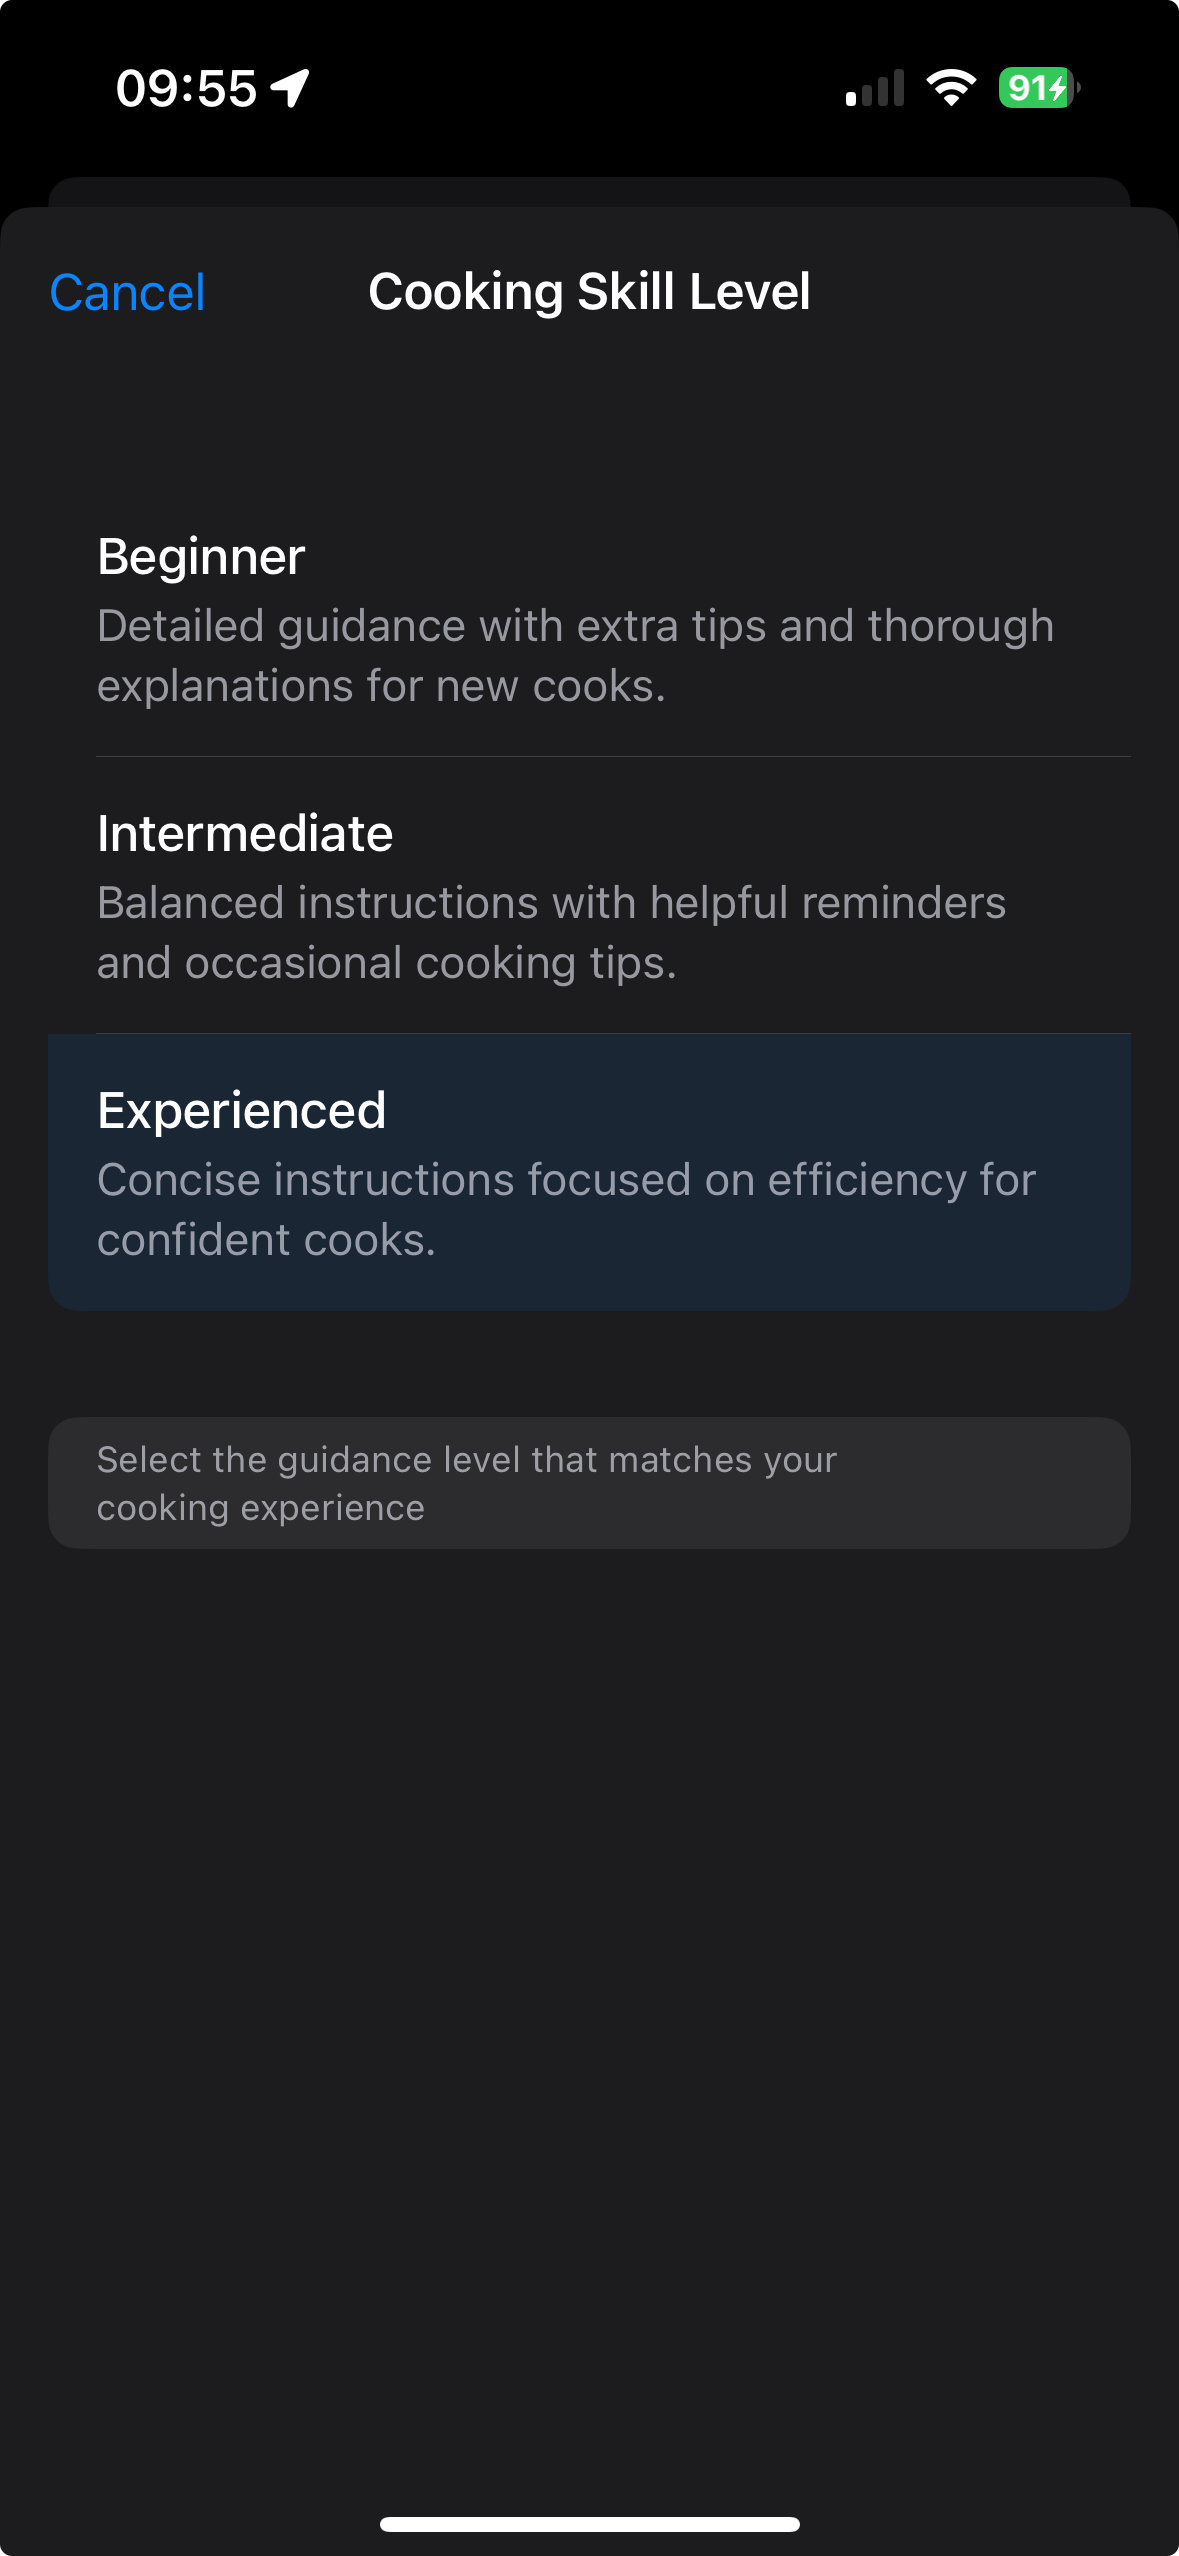Tap the Experienced description about concise instructions
This screenshot has width=1179, height=2556.
[566, 1210]
